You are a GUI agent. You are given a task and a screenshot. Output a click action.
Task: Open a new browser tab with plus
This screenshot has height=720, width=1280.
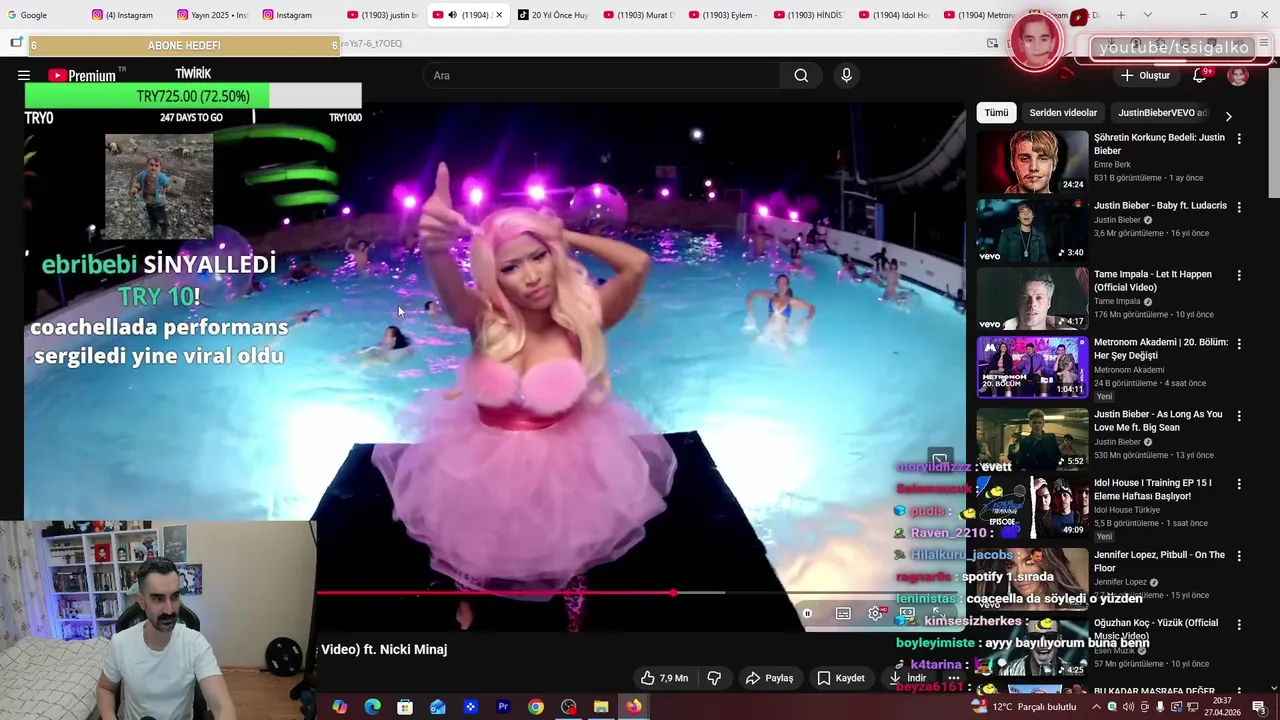[1121, 15]
